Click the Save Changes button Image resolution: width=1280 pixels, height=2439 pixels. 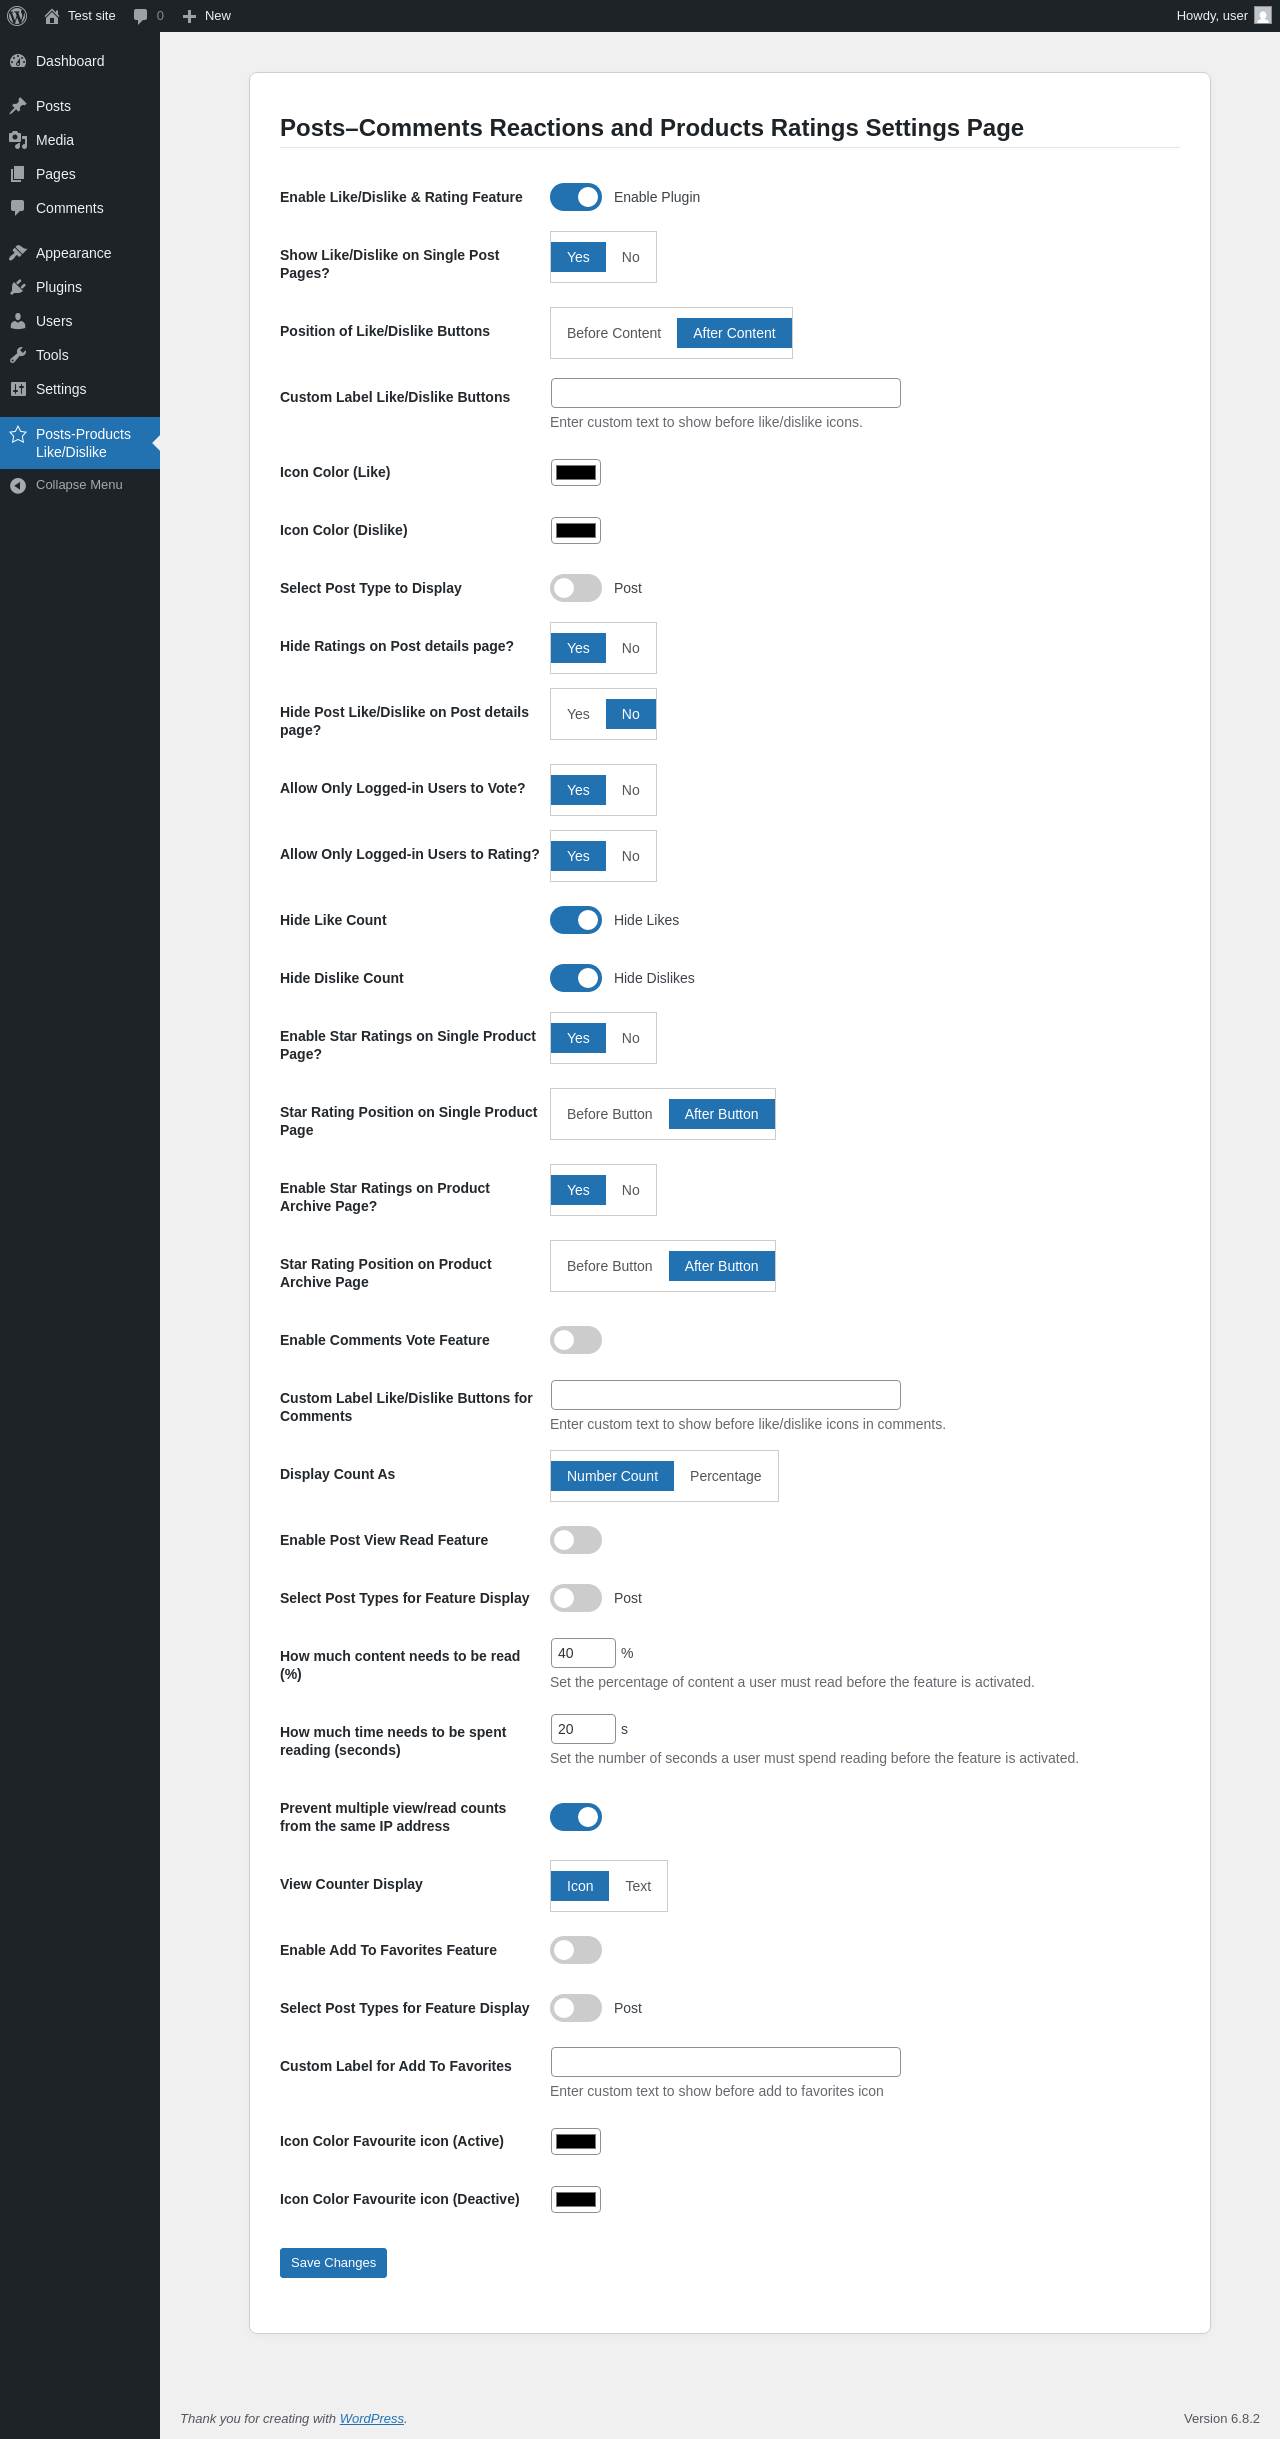pos(333,2263)
